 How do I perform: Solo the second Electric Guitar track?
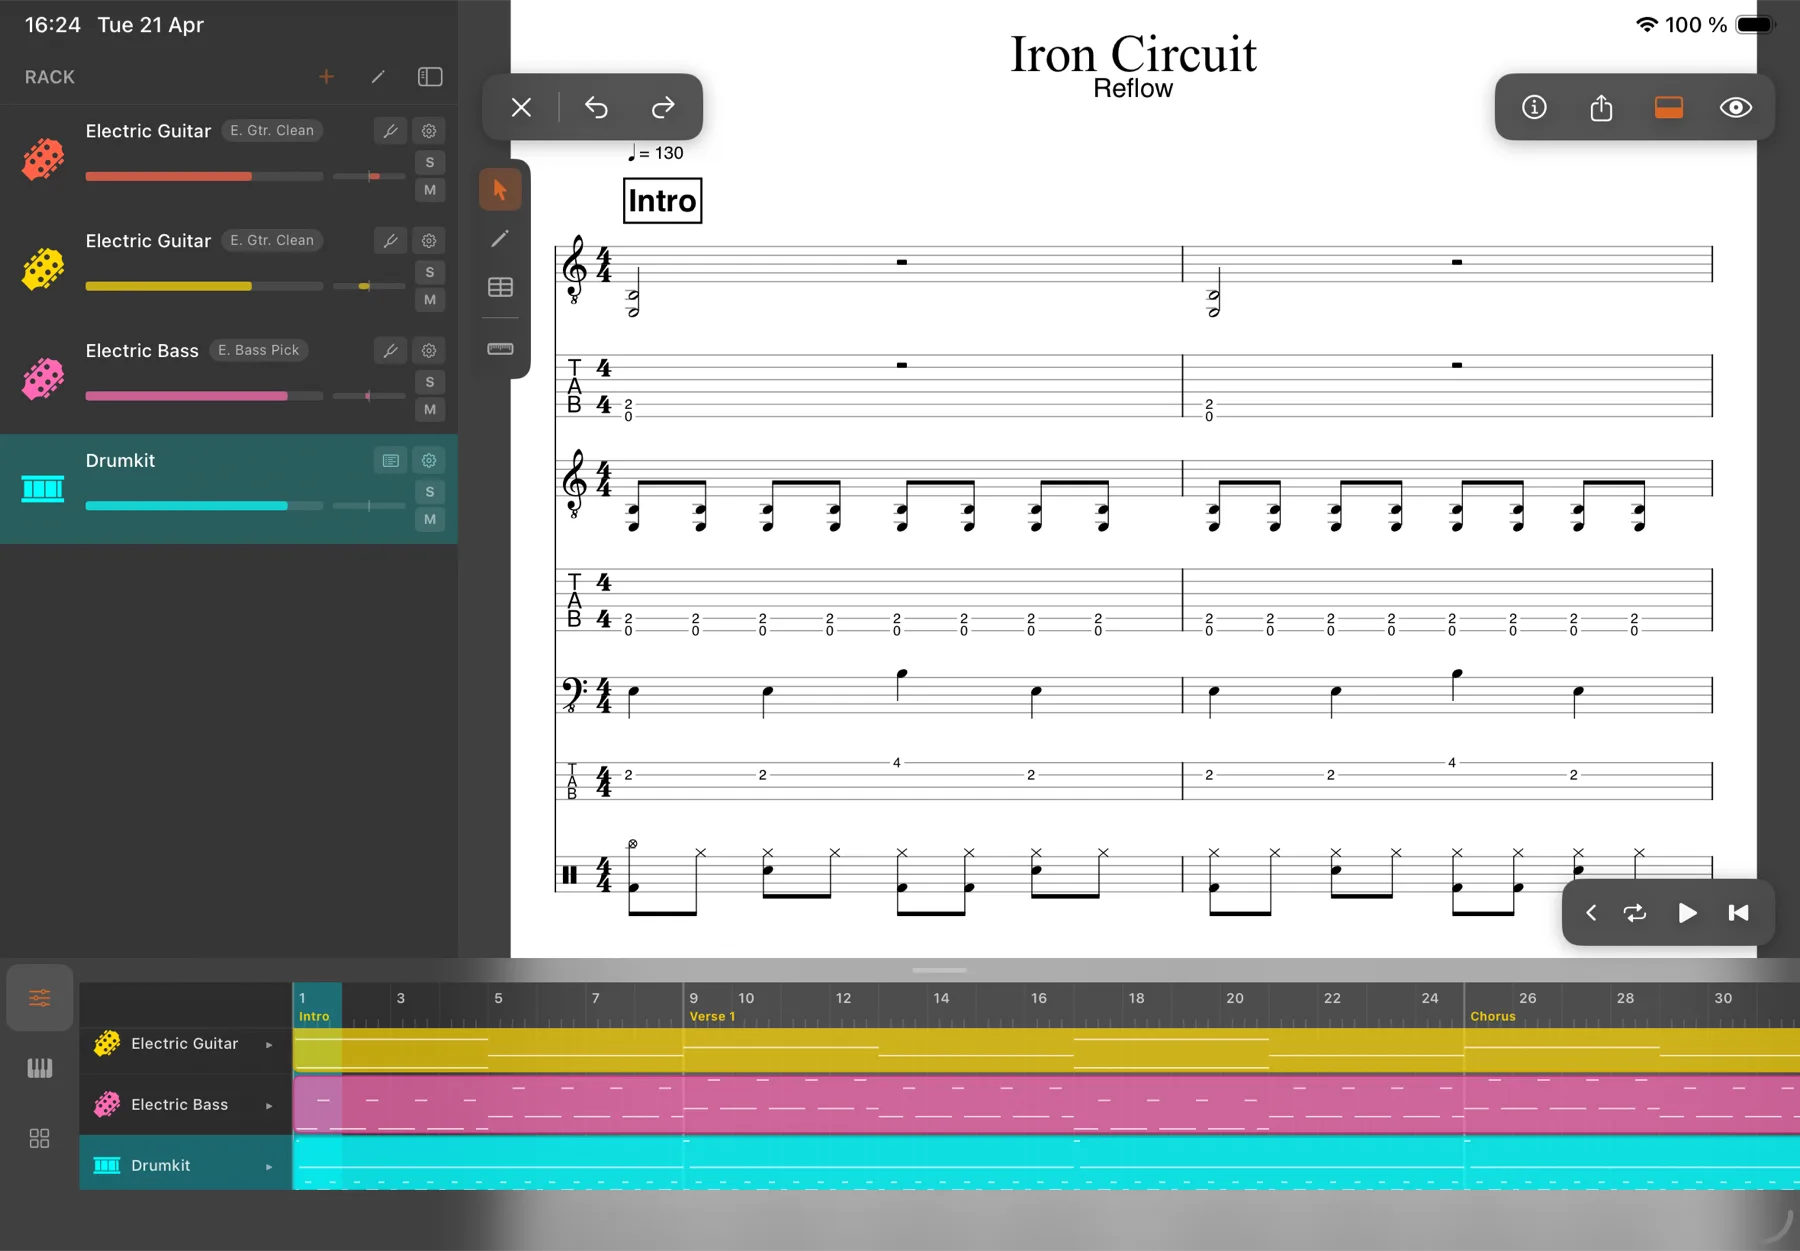(x=430, y=272)
